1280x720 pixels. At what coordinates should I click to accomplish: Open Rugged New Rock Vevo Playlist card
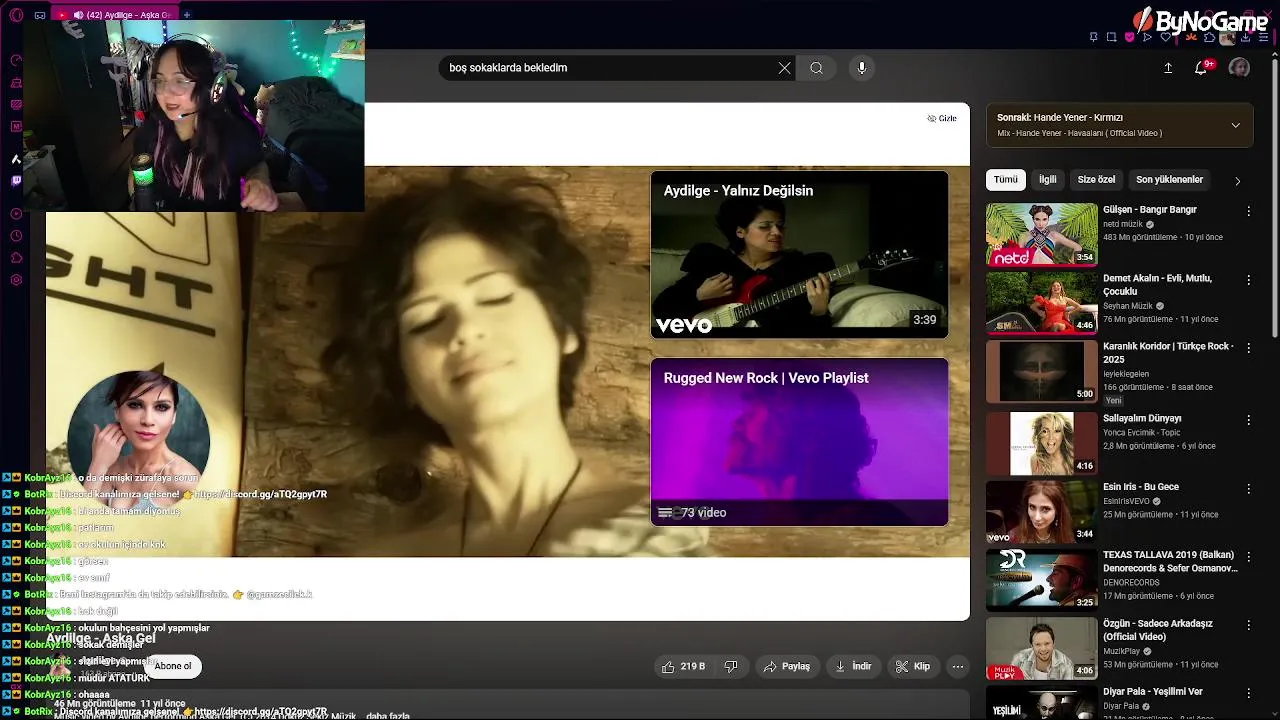click(x=799, y=442)
